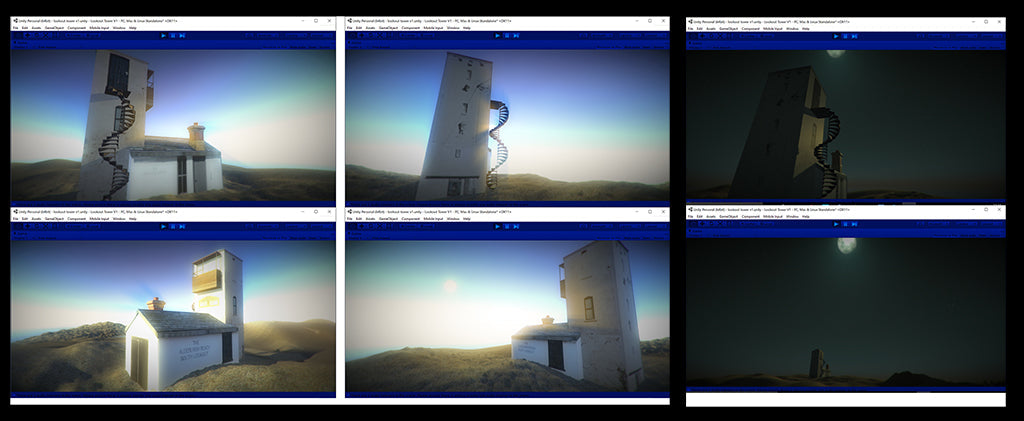Open Assets menu in the daytime spiral-stair-only tower window
This screenshot has width=1024, height=421.
pos(373,27)
